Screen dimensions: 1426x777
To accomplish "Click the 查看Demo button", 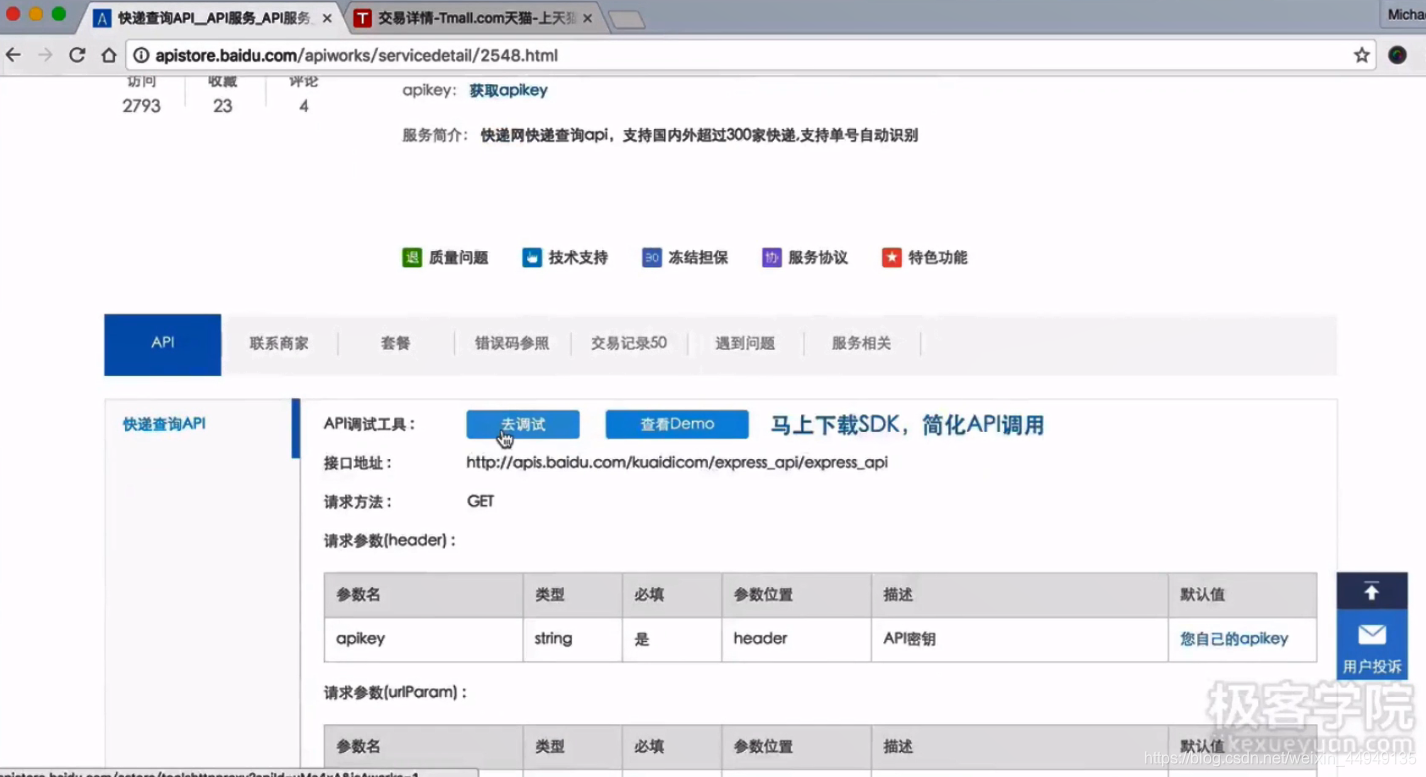I will coord(677,424).
